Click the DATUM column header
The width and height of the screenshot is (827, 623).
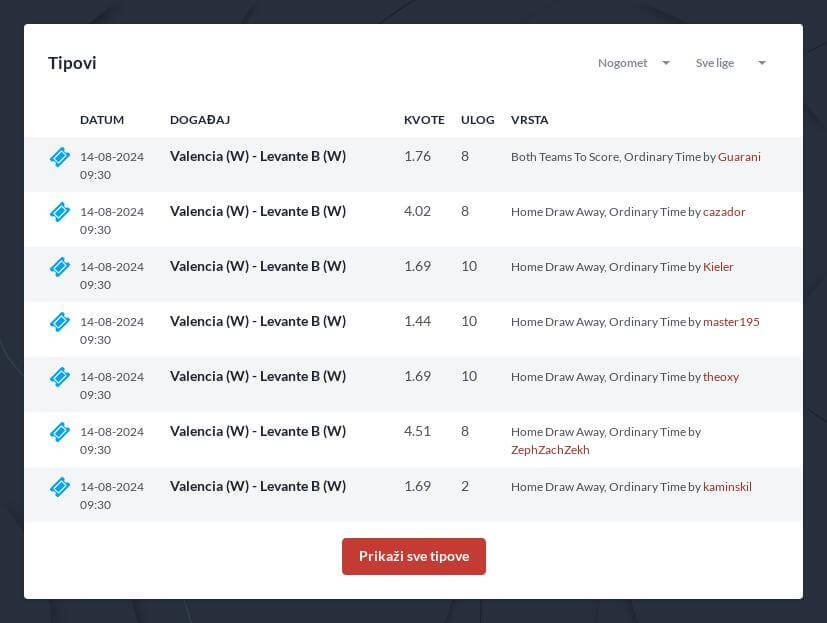click(x=102, y=120)
